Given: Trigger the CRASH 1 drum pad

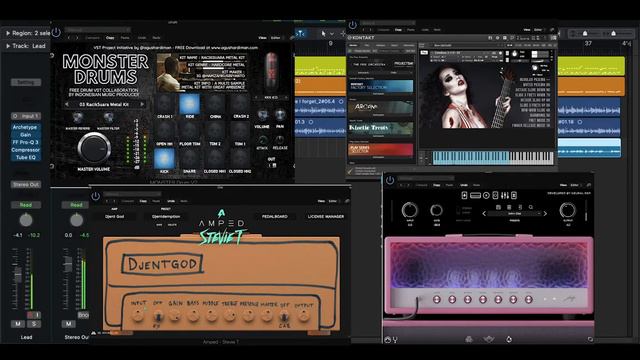Looking at the screenshot, I should 164,104.
